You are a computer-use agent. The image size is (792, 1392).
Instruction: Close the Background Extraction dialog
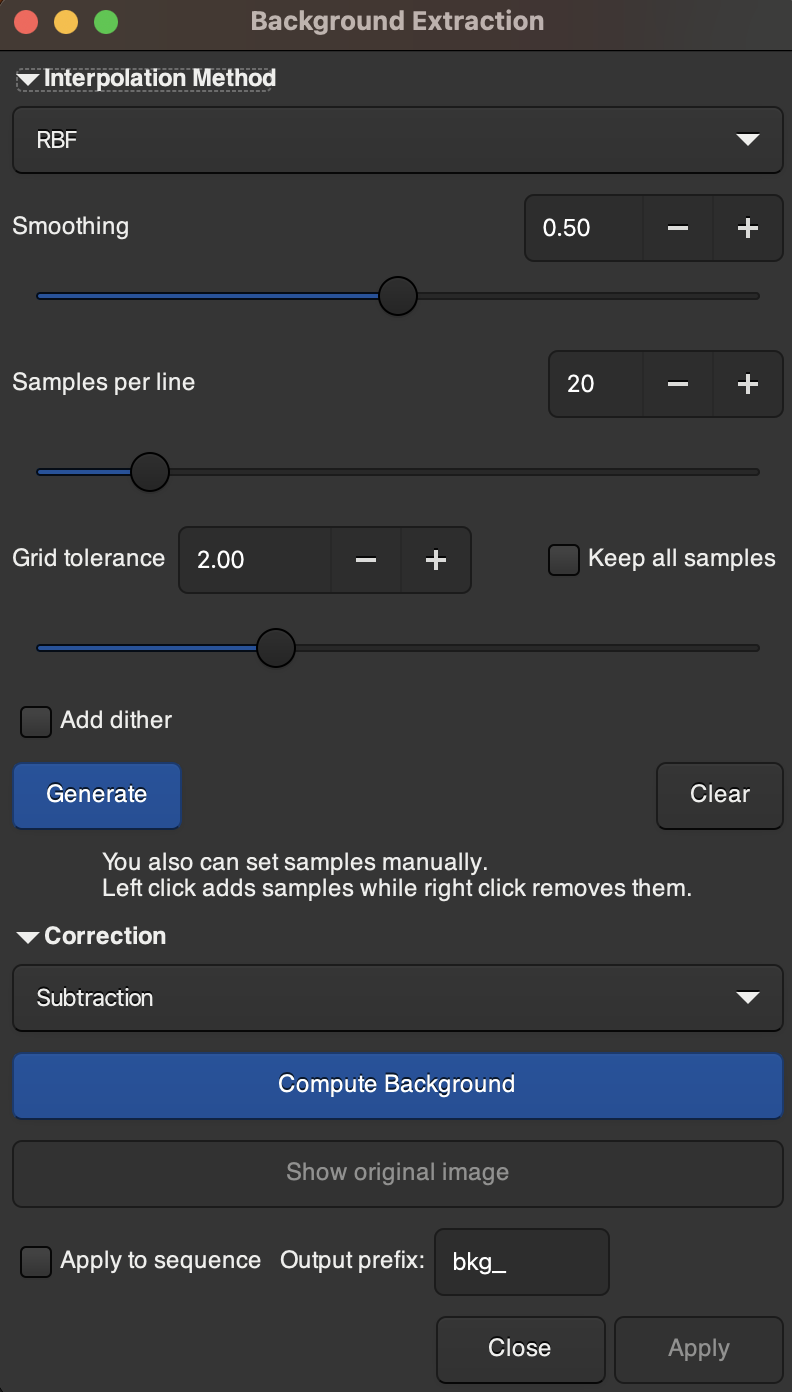520,1349
